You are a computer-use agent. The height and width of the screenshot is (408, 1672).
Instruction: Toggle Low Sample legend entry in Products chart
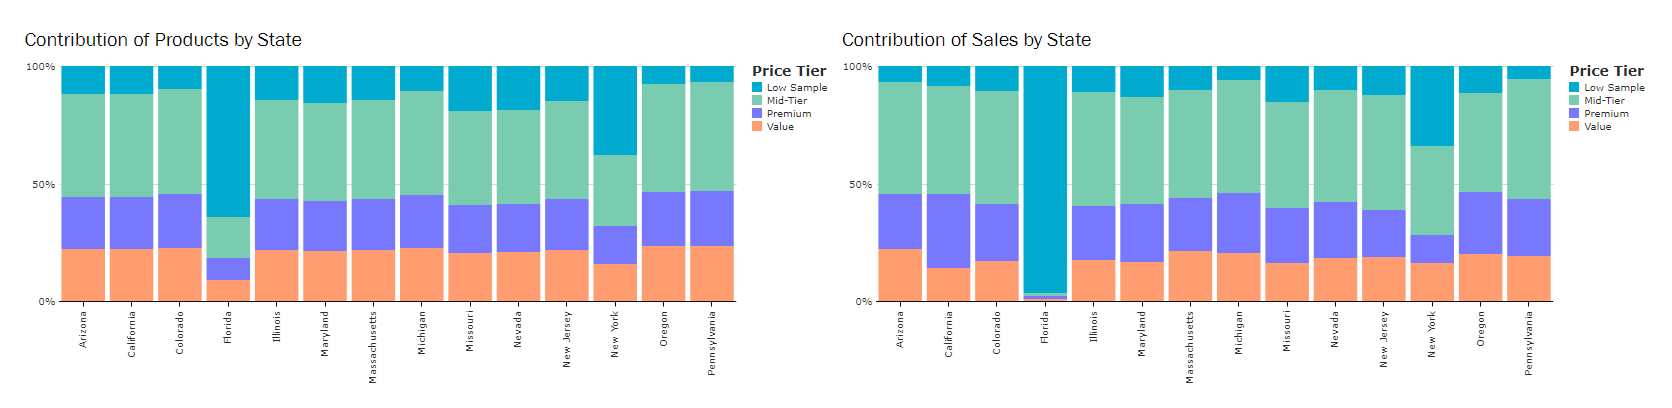(796, 88)
